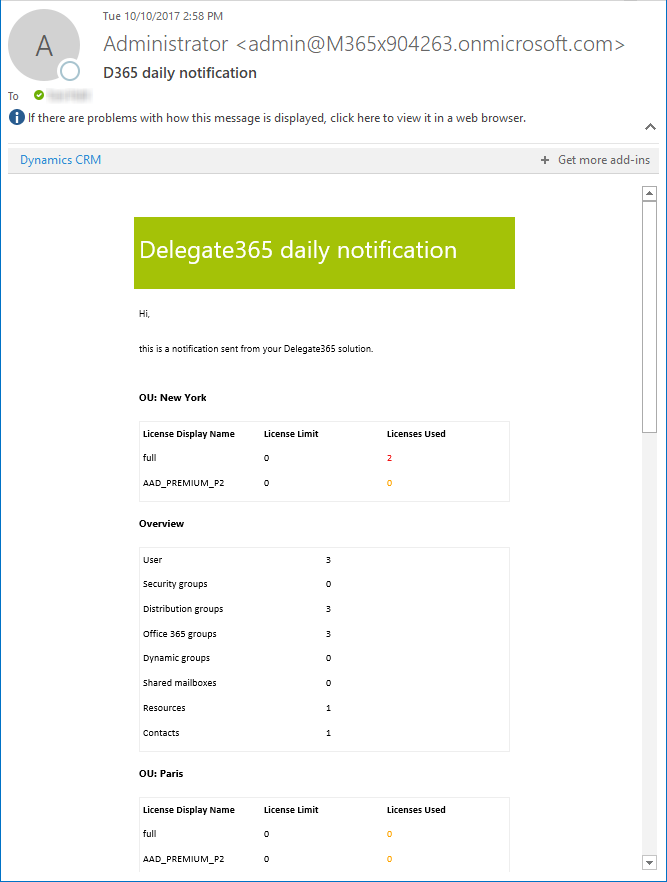Collapse the message header with the chevron

pos(650,127)
